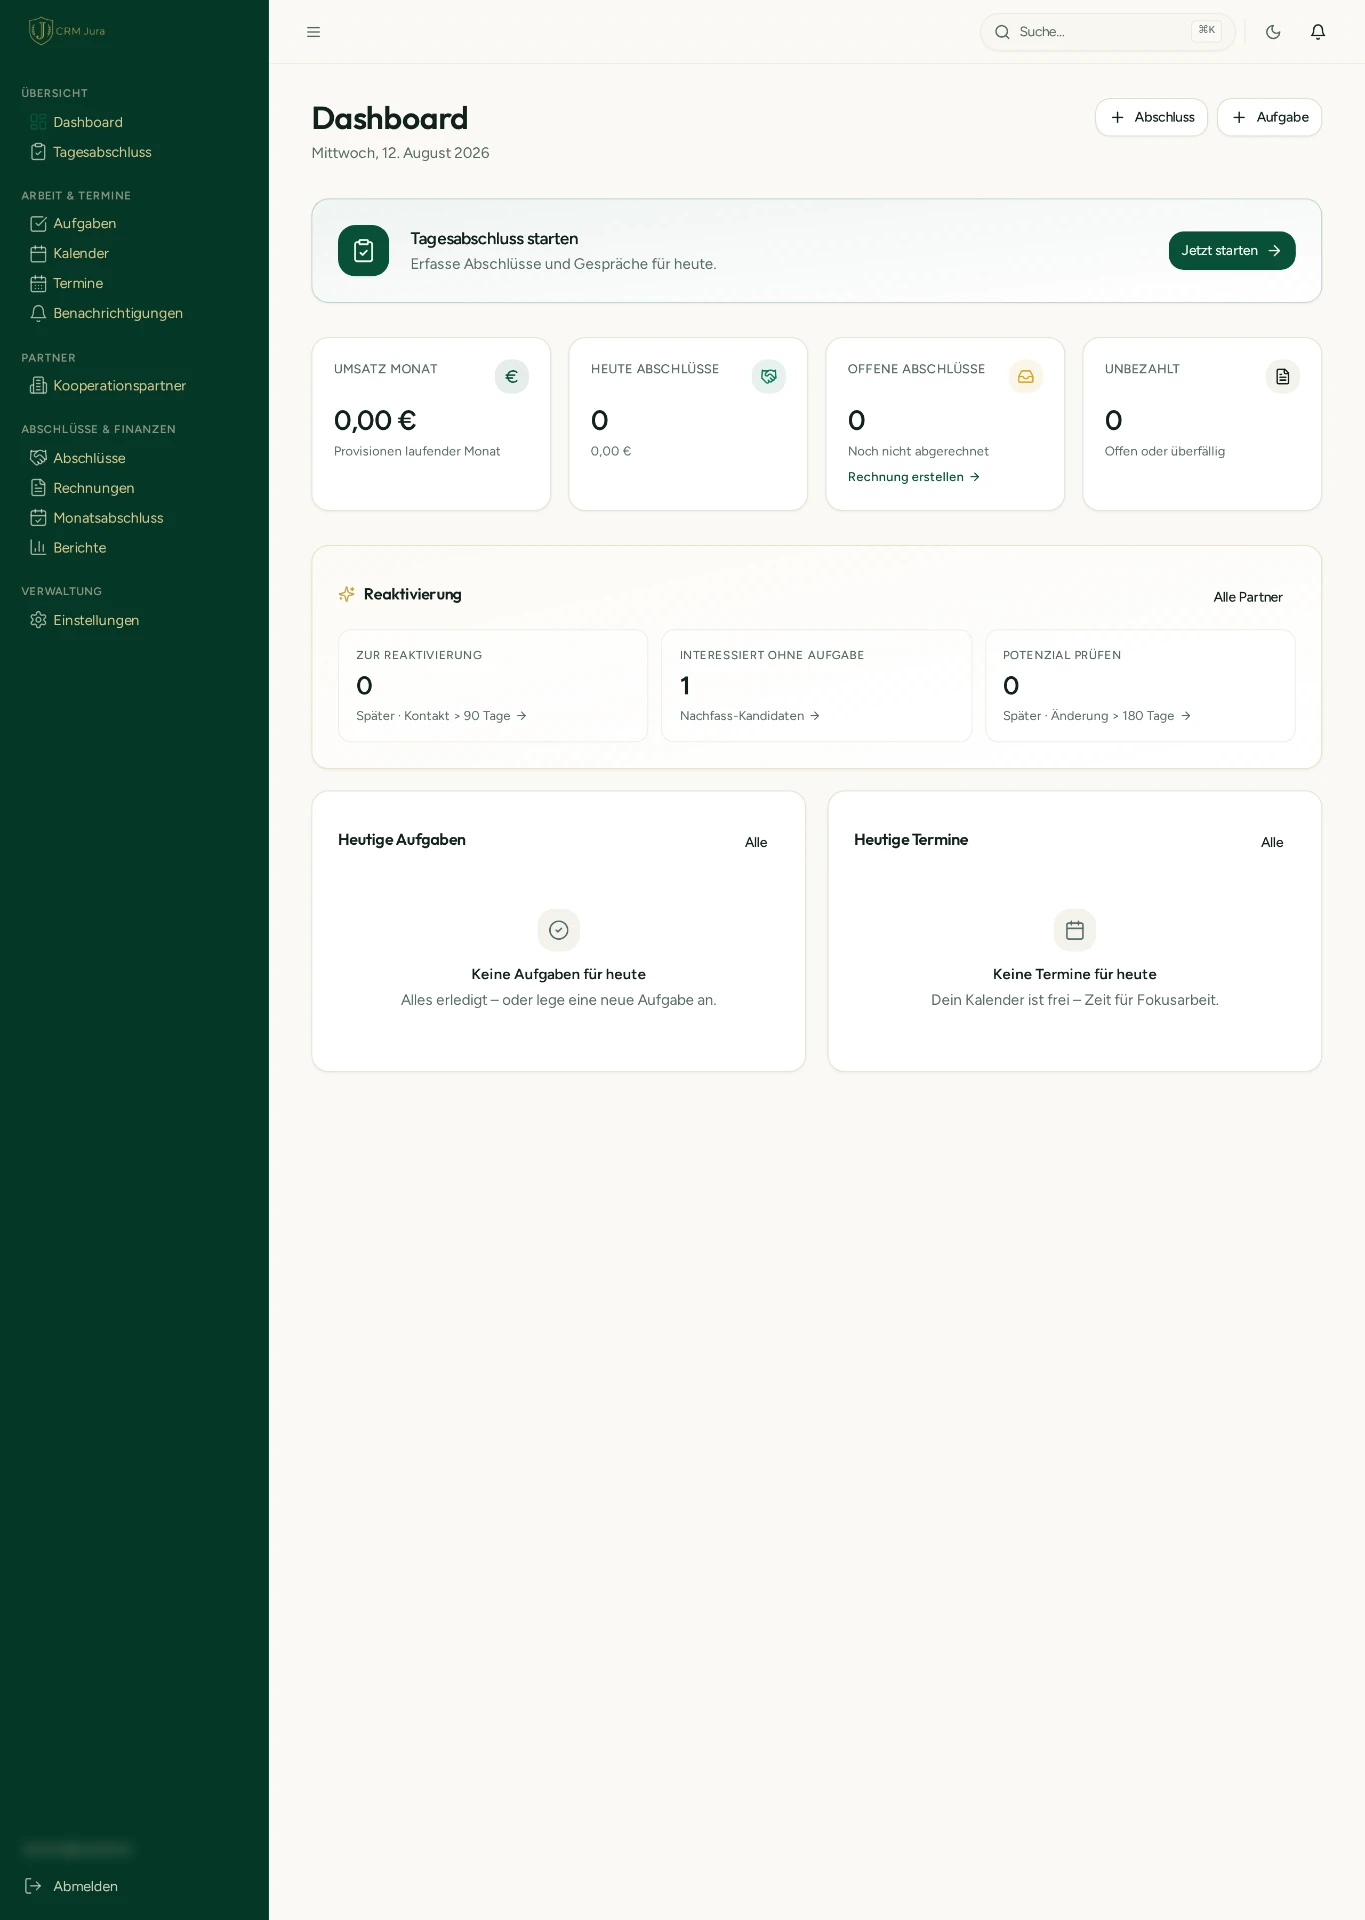Open the Zur Reaktivierung card

pos(493,686)
